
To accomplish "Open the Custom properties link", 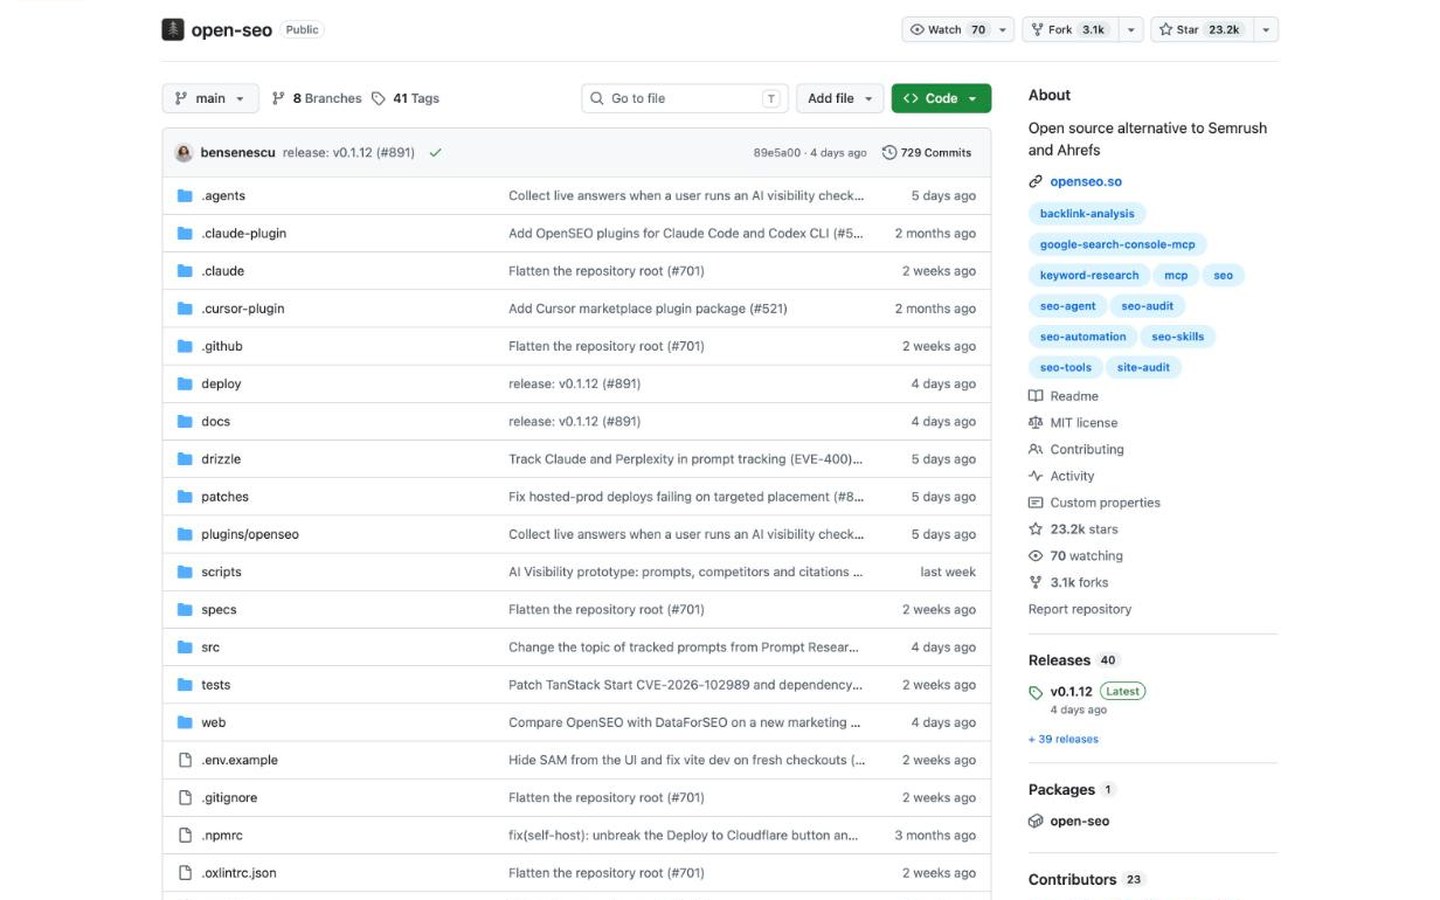I will [1094, 503].
